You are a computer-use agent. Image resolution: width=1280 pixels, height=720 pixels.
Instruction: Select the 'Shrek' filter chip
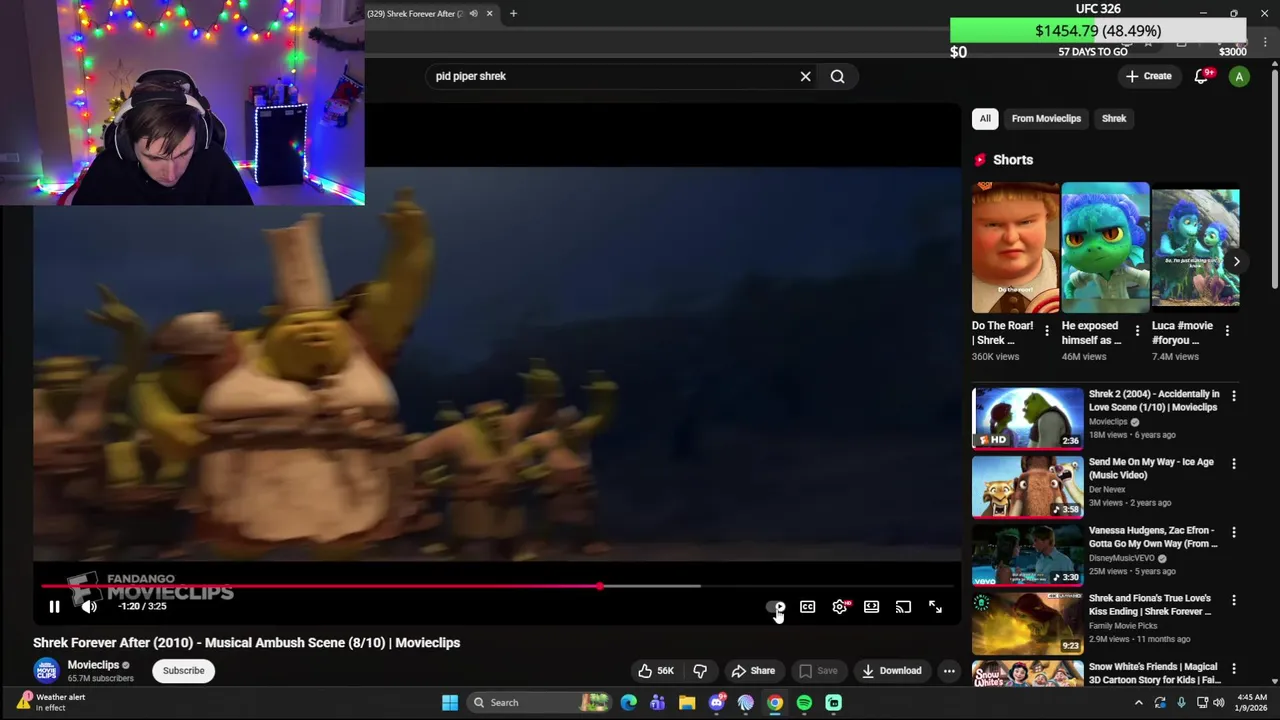pyautogui.click(x=1114, y=118)
